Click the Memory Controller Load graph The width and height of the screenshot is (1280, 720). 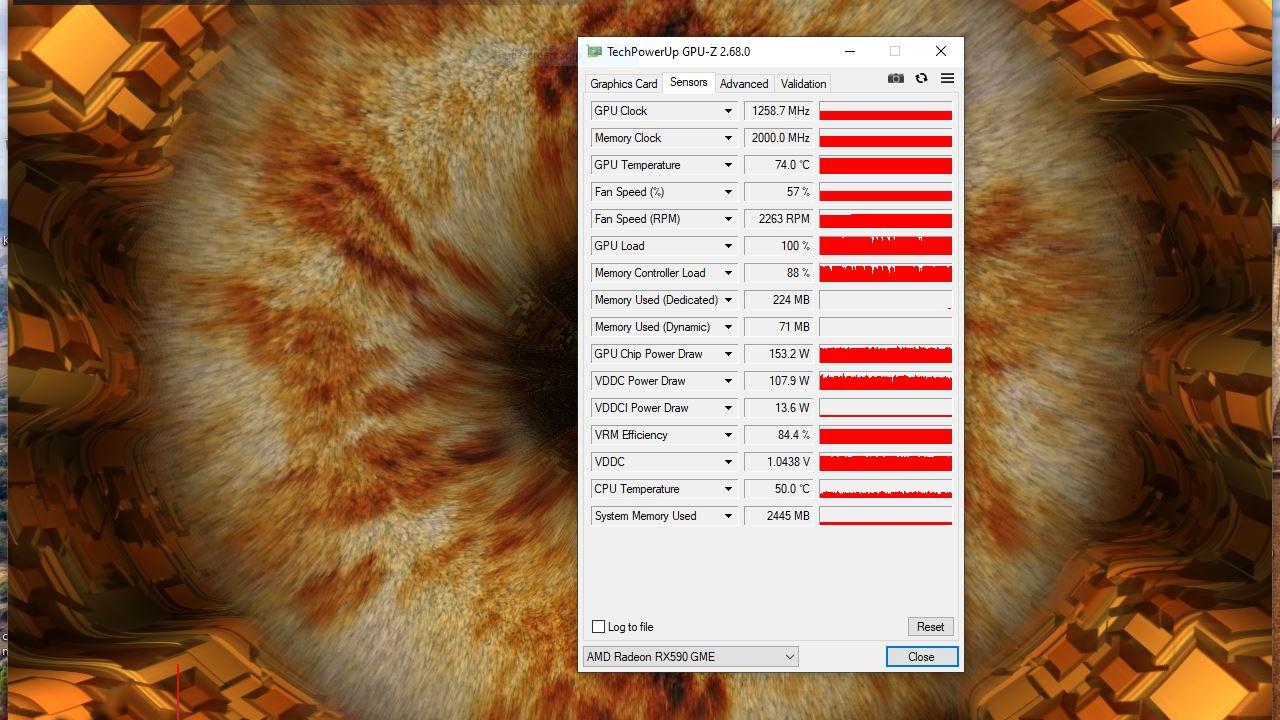pos(885,273)
